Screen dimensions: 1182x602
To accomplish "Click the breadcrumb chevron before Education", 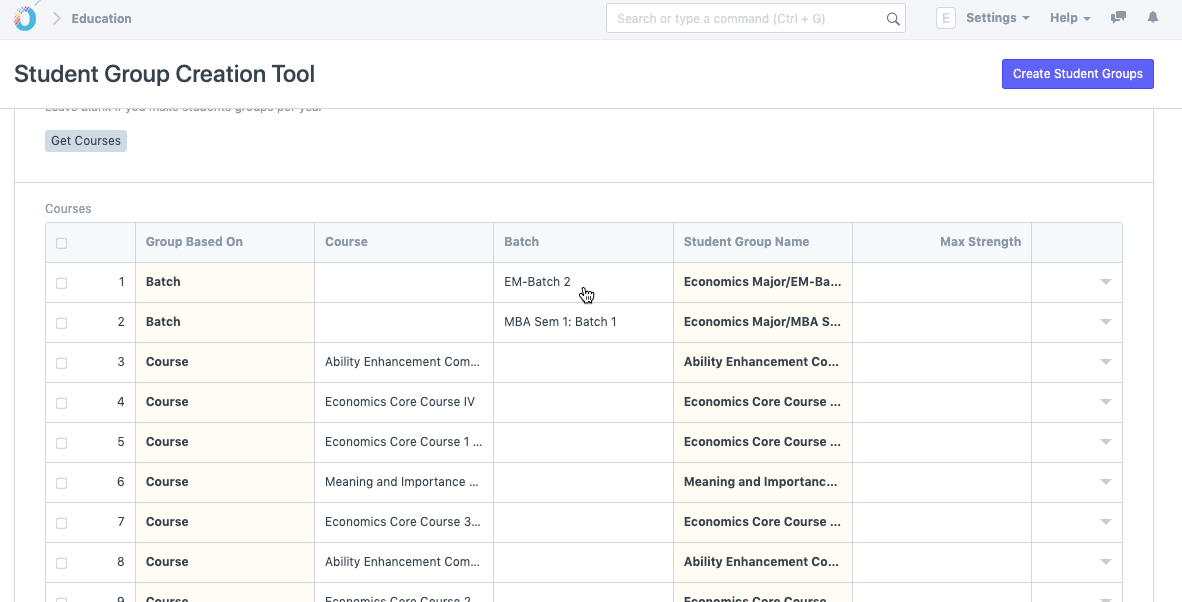I will point(57,19).
